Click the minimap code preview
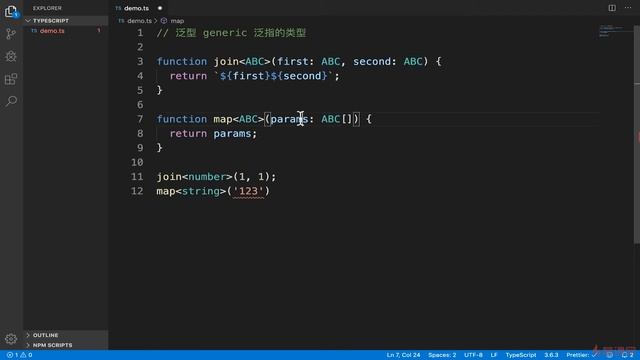 click(611, 31)
